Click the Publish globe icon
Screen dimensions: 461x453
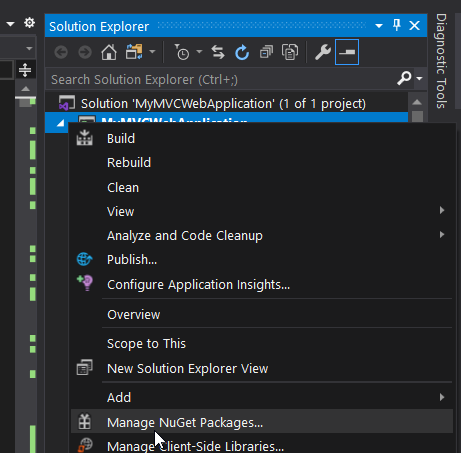click(85, 259)
